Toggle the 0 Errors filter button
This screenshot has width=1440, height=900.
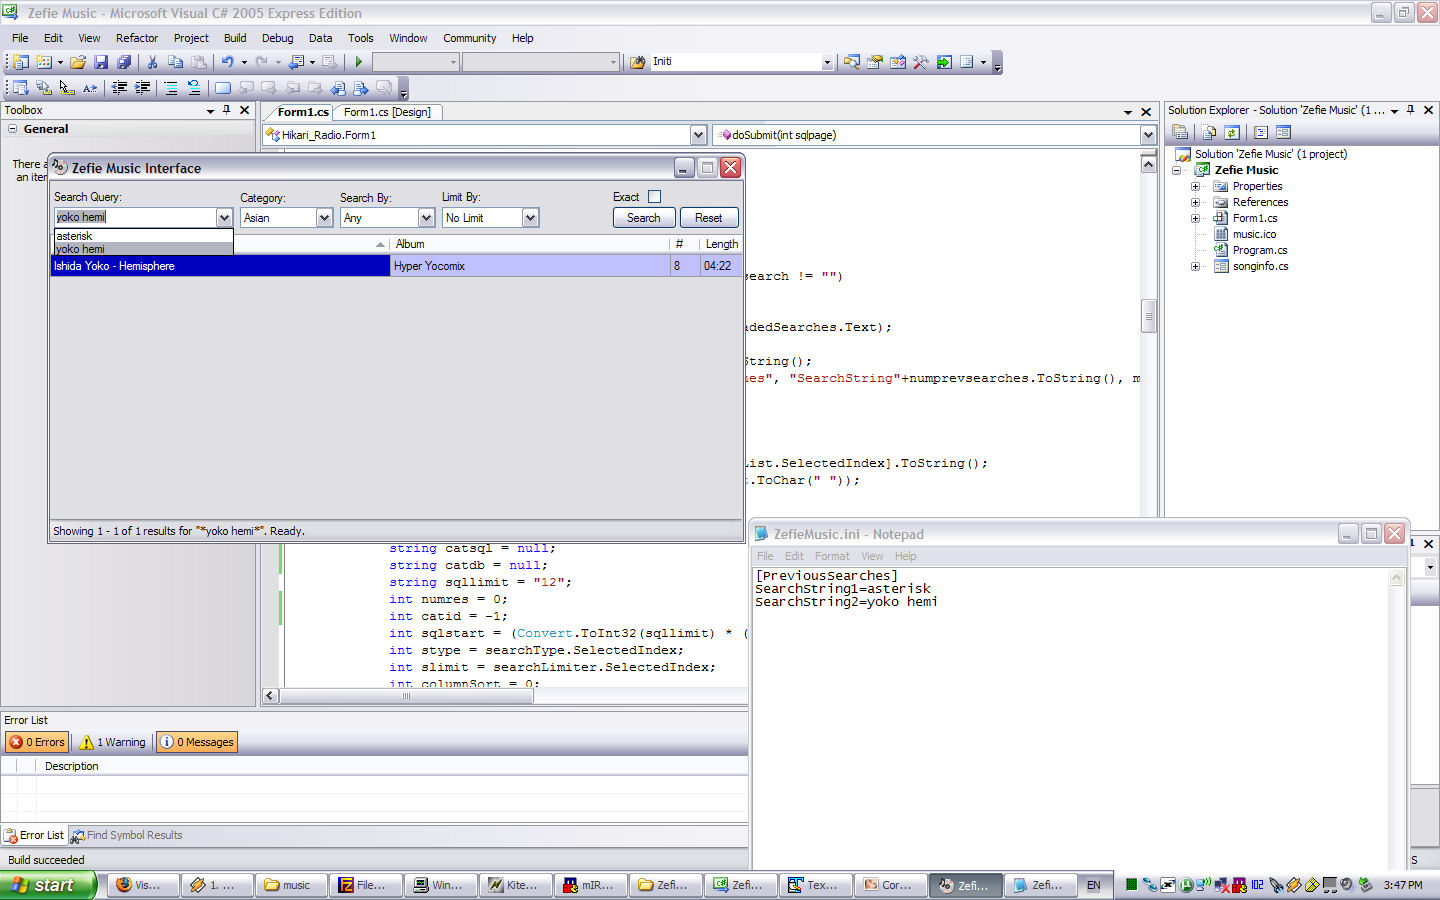37,742
